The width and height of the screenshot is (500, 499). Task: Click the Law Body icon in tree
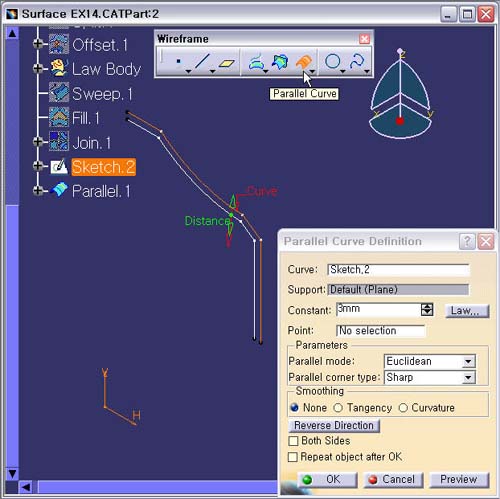pos(59,68)
